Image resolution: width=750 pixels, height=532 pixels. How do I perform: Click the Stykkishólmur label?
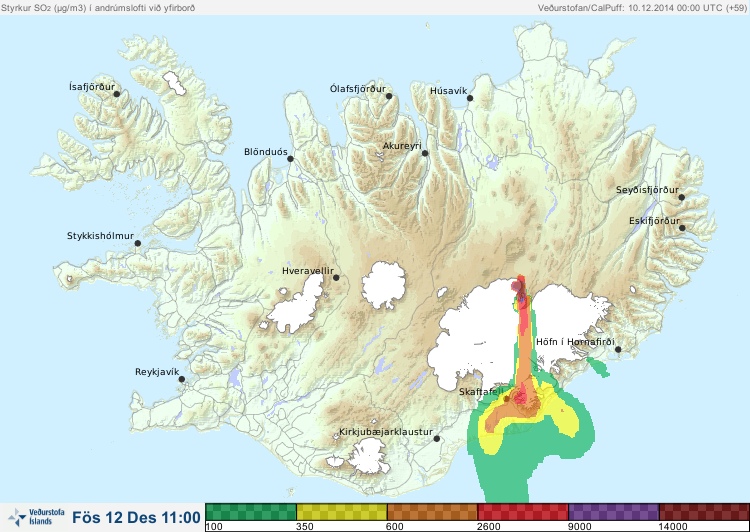click(100, 236)
